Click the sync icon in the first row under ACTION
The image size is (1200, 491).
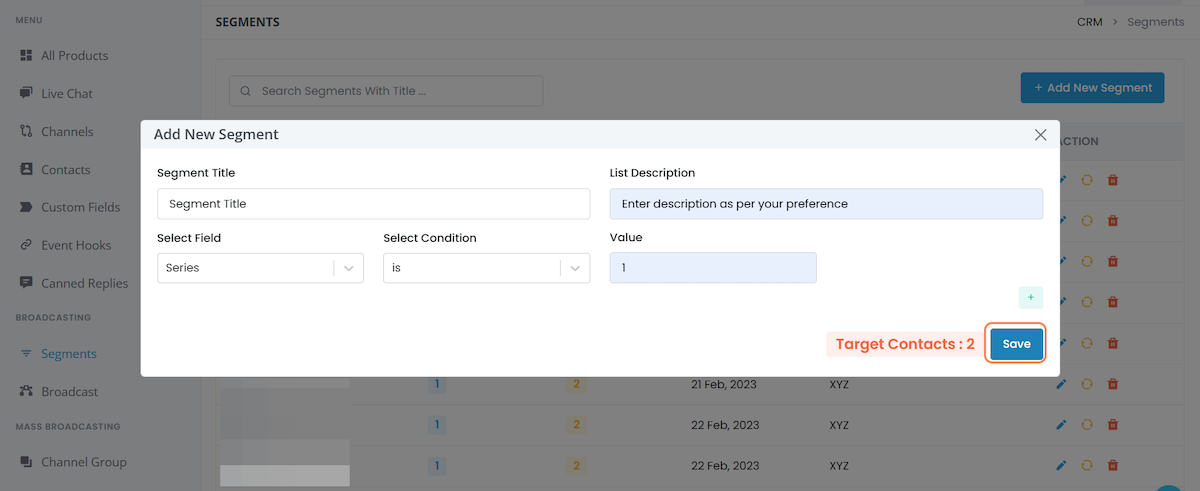click(1087, 180)
